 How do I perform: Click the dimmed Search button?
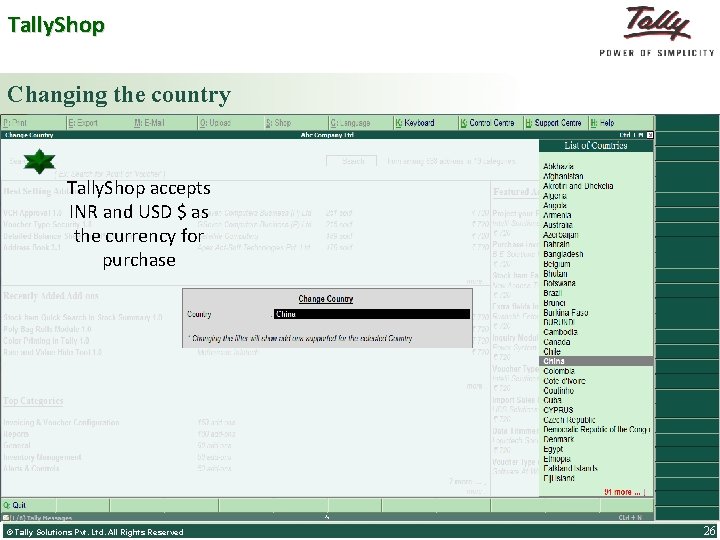pos(351,161)
